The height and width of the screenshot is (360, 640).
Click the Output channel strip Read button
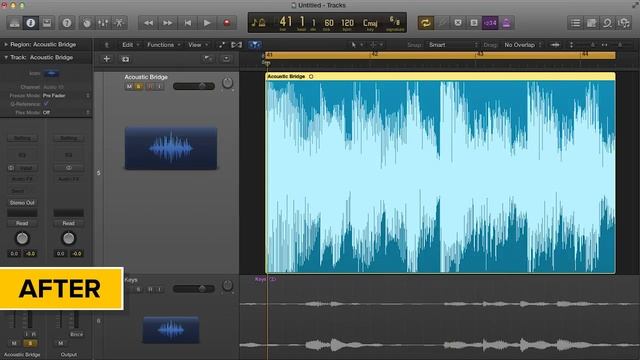(68, 223)
